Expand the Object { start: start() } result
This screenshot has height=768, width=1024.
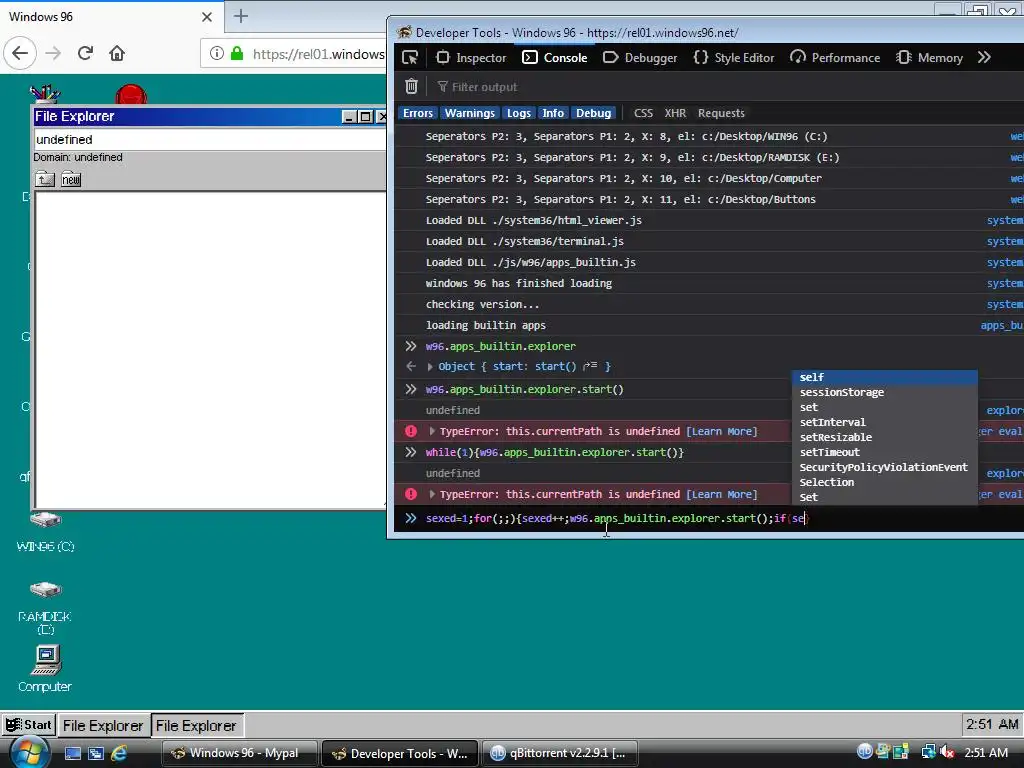pos(430,367)
